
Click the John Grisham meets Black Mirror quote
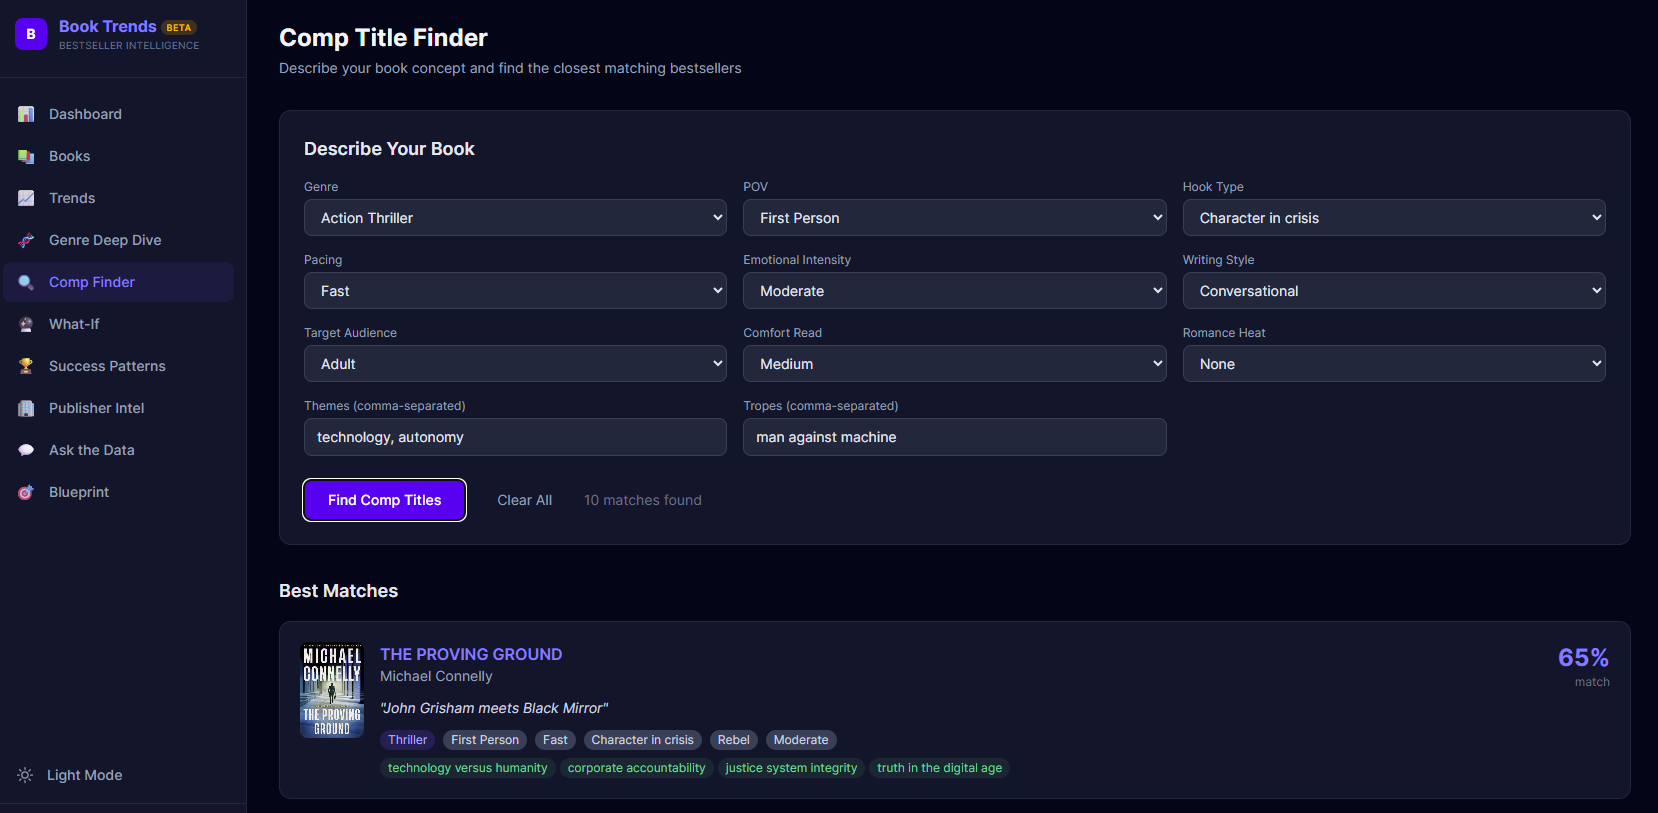(494, 708)
